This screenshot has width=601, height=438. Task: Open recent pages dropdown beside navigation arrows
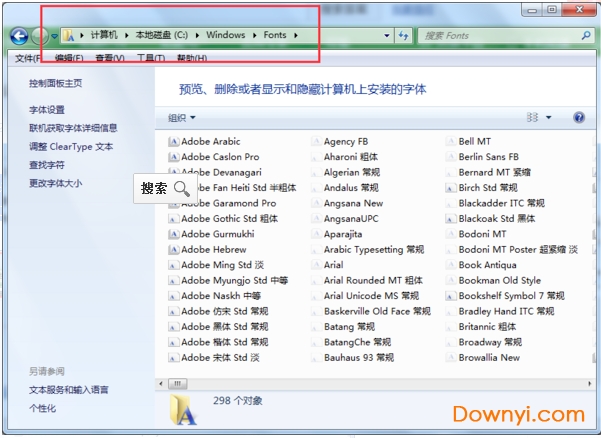point(54,36)
